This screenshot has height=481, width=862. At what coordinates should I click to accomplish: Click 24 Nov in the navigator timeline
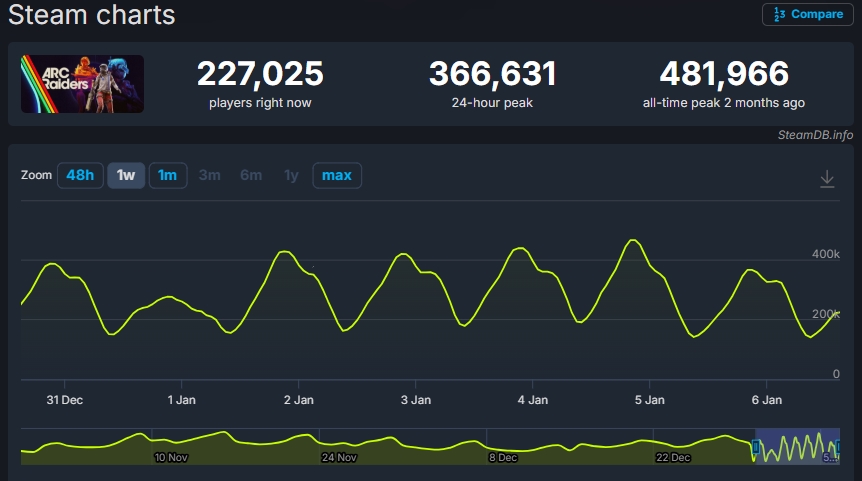pyautogui.click(x=339, y=457)
